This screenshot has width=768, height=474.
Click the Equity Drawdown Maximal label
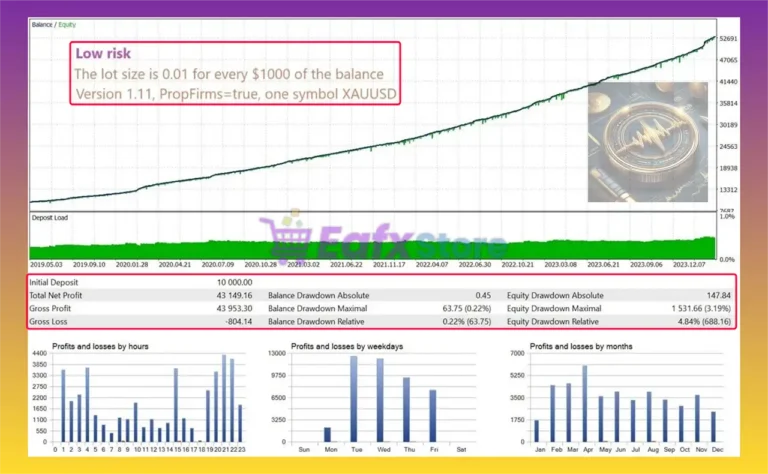click(554, 308)
